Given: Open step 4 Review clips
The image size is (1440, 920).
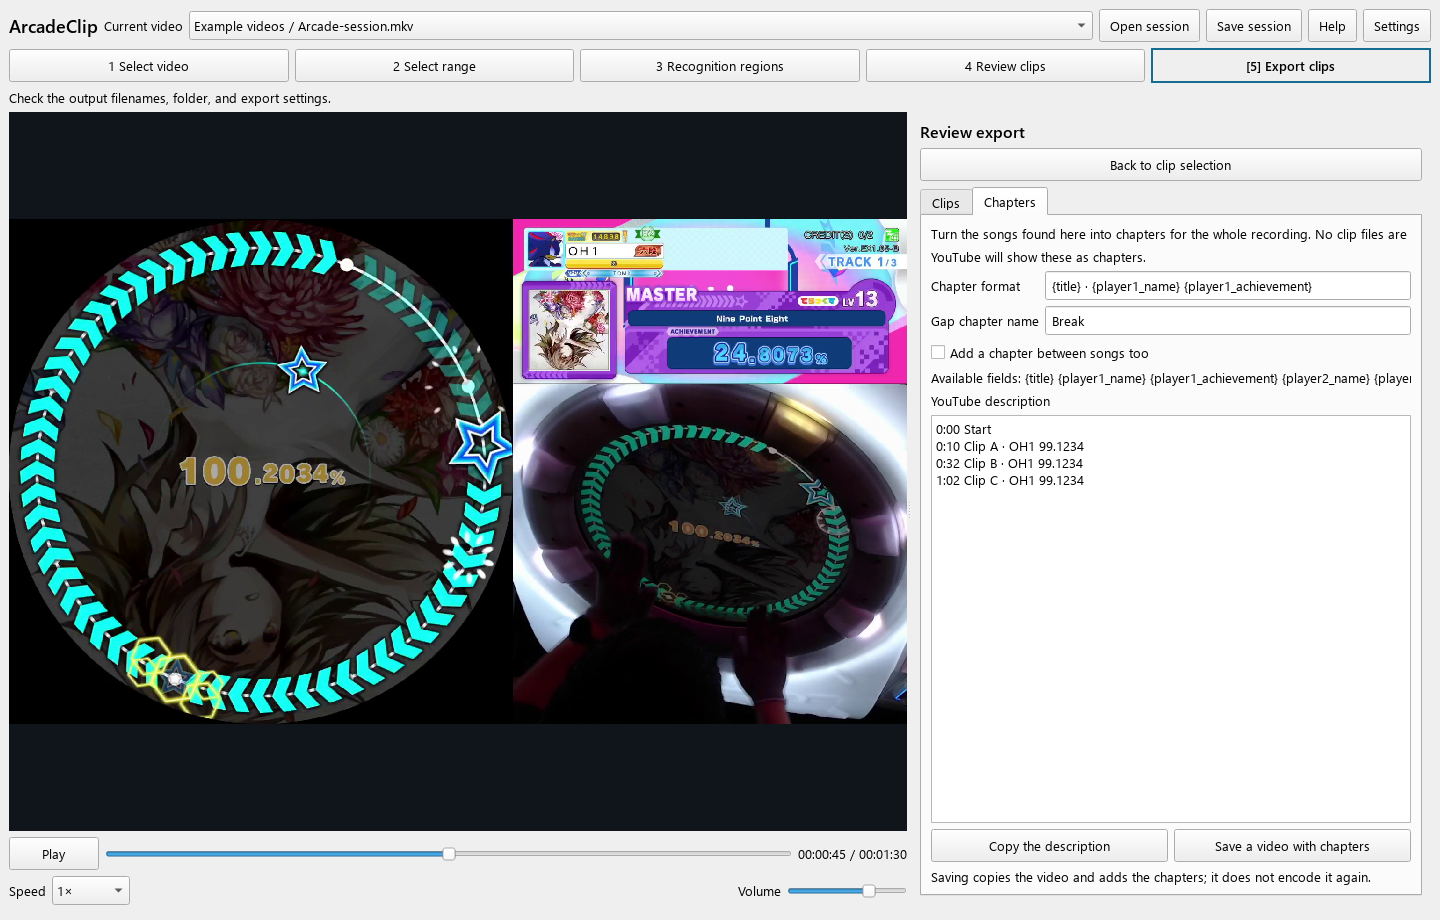Looking at the screenshot, I should [1005, 66].
